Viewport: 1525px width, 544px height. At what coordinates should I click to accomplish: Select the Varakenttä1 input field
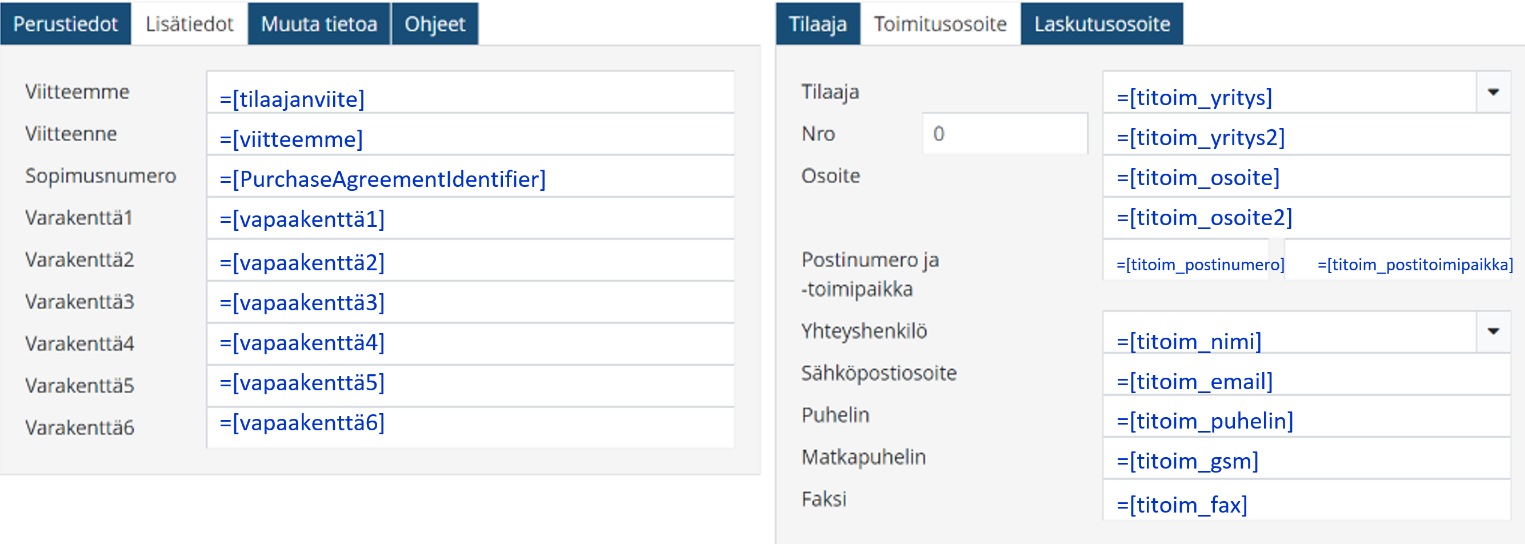click(470, 218)
